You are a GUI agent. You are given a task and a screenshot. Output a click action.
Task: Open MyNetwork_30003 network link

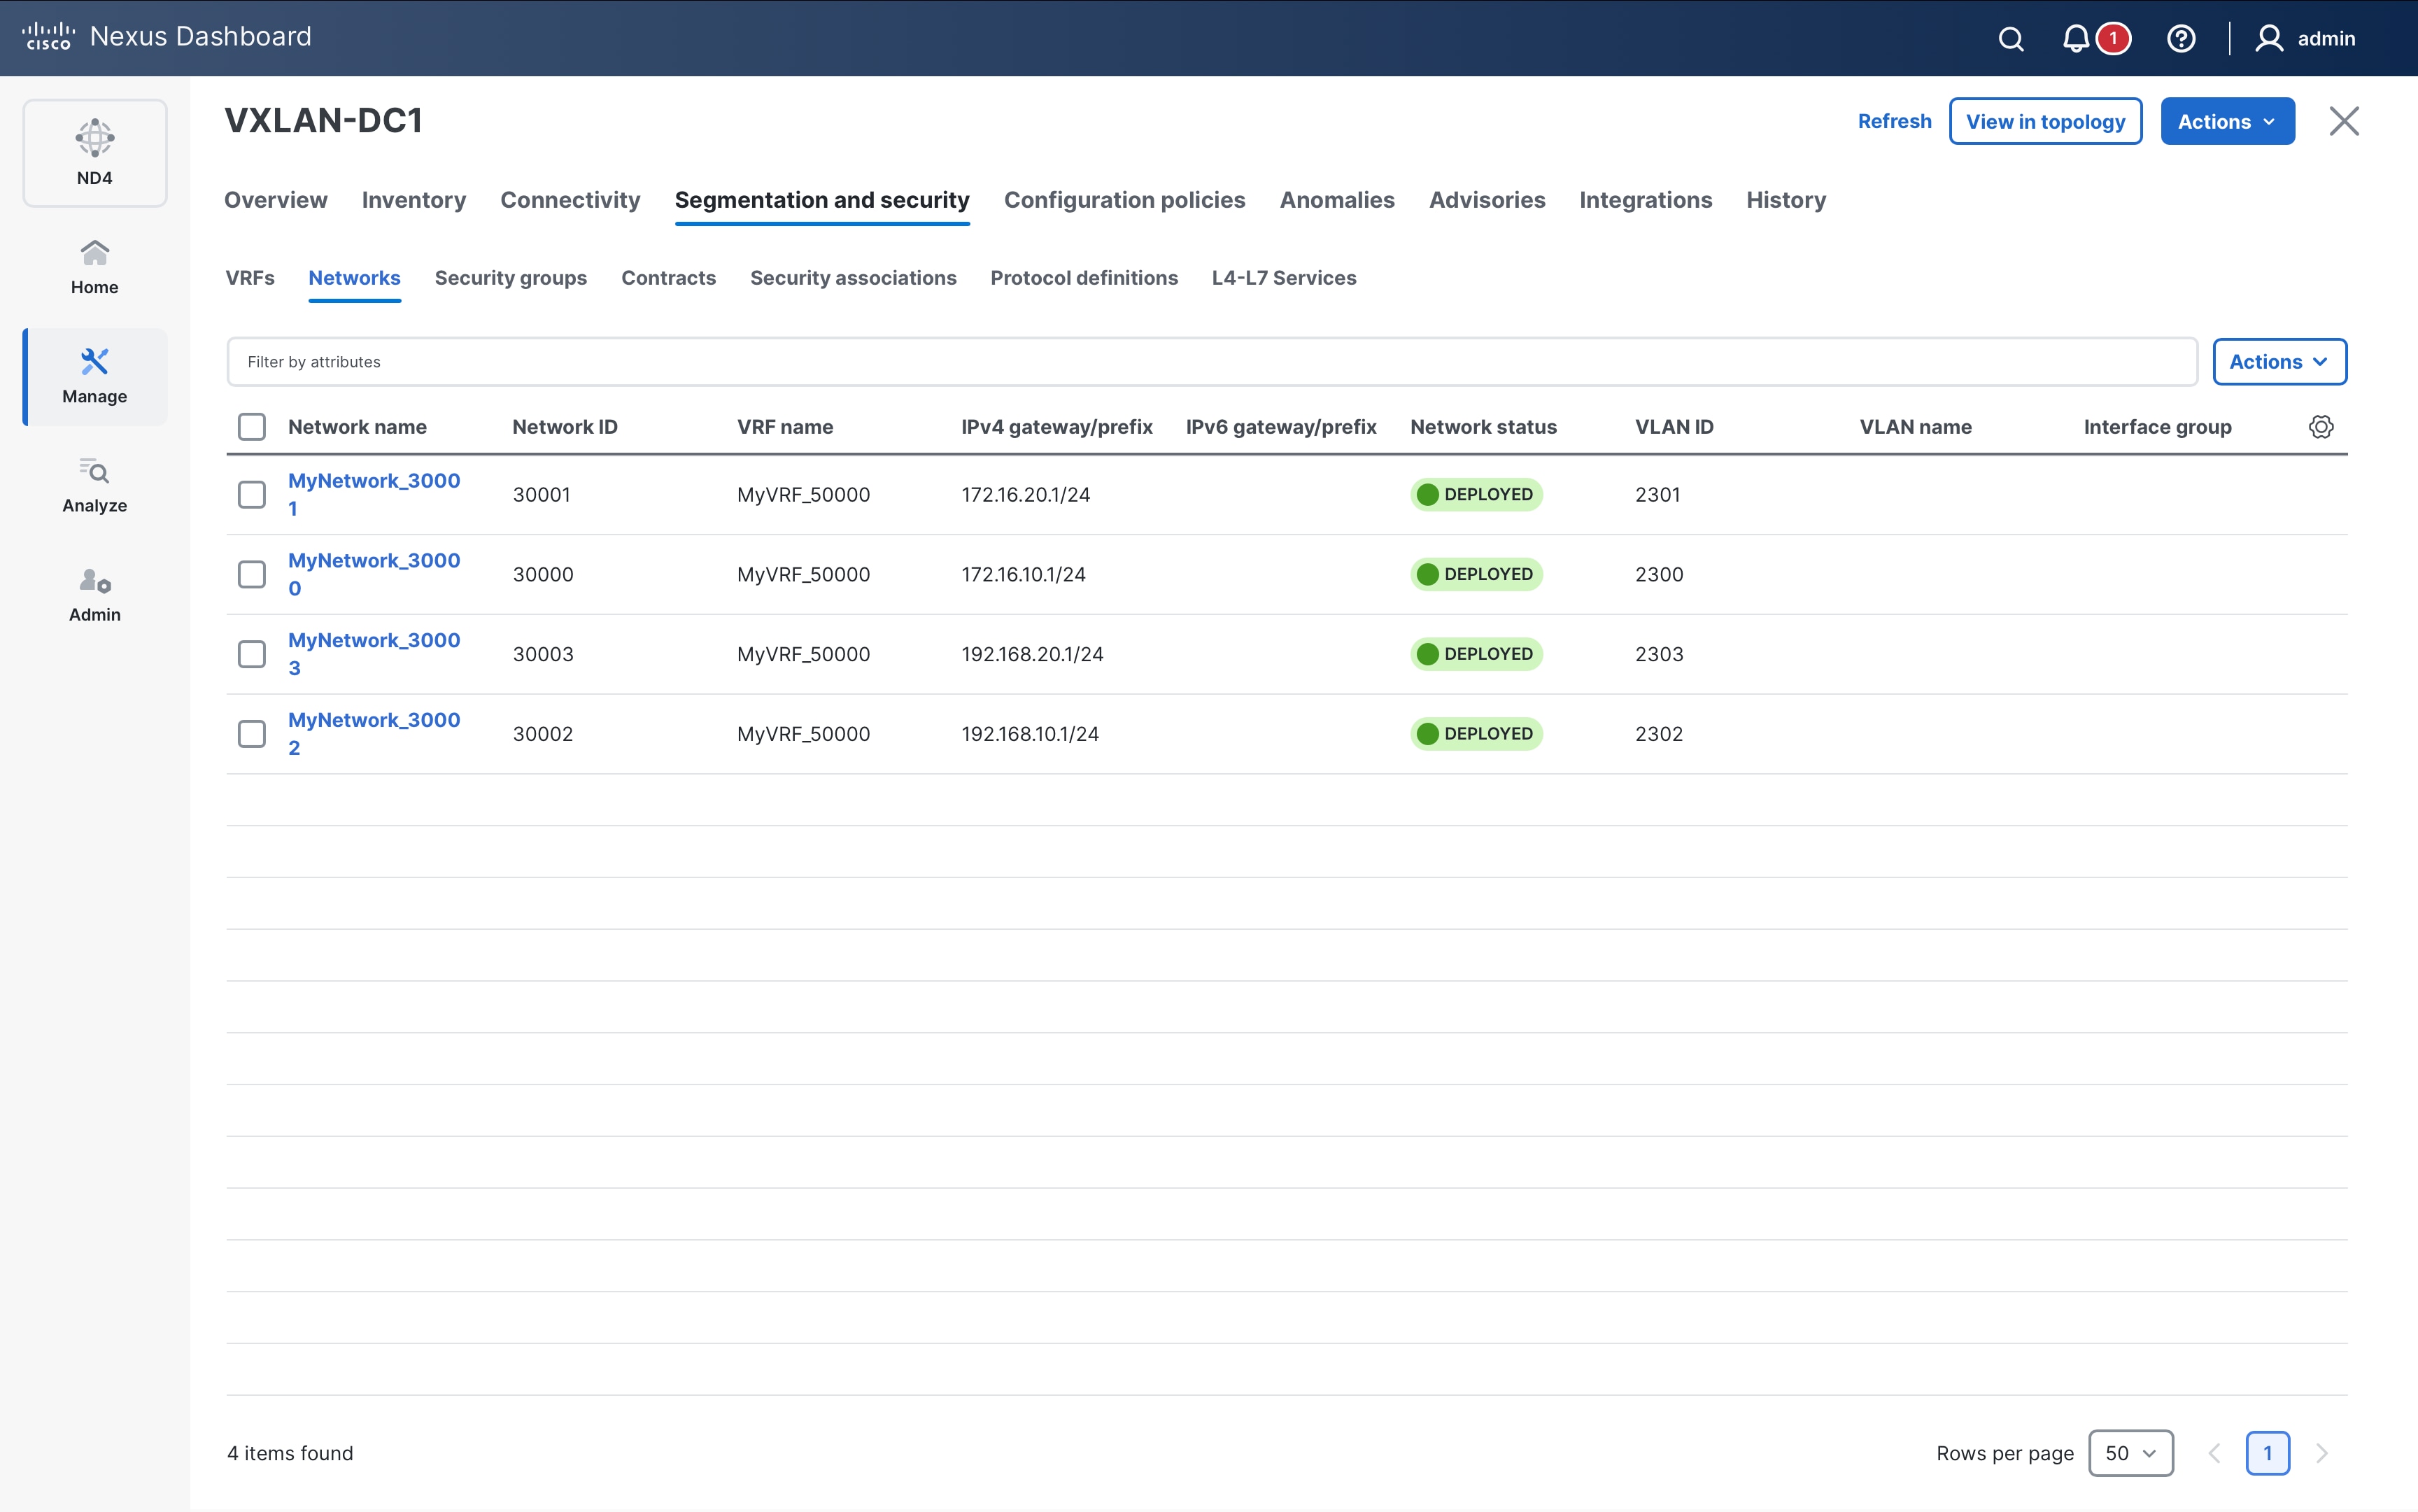pos(374,654)
